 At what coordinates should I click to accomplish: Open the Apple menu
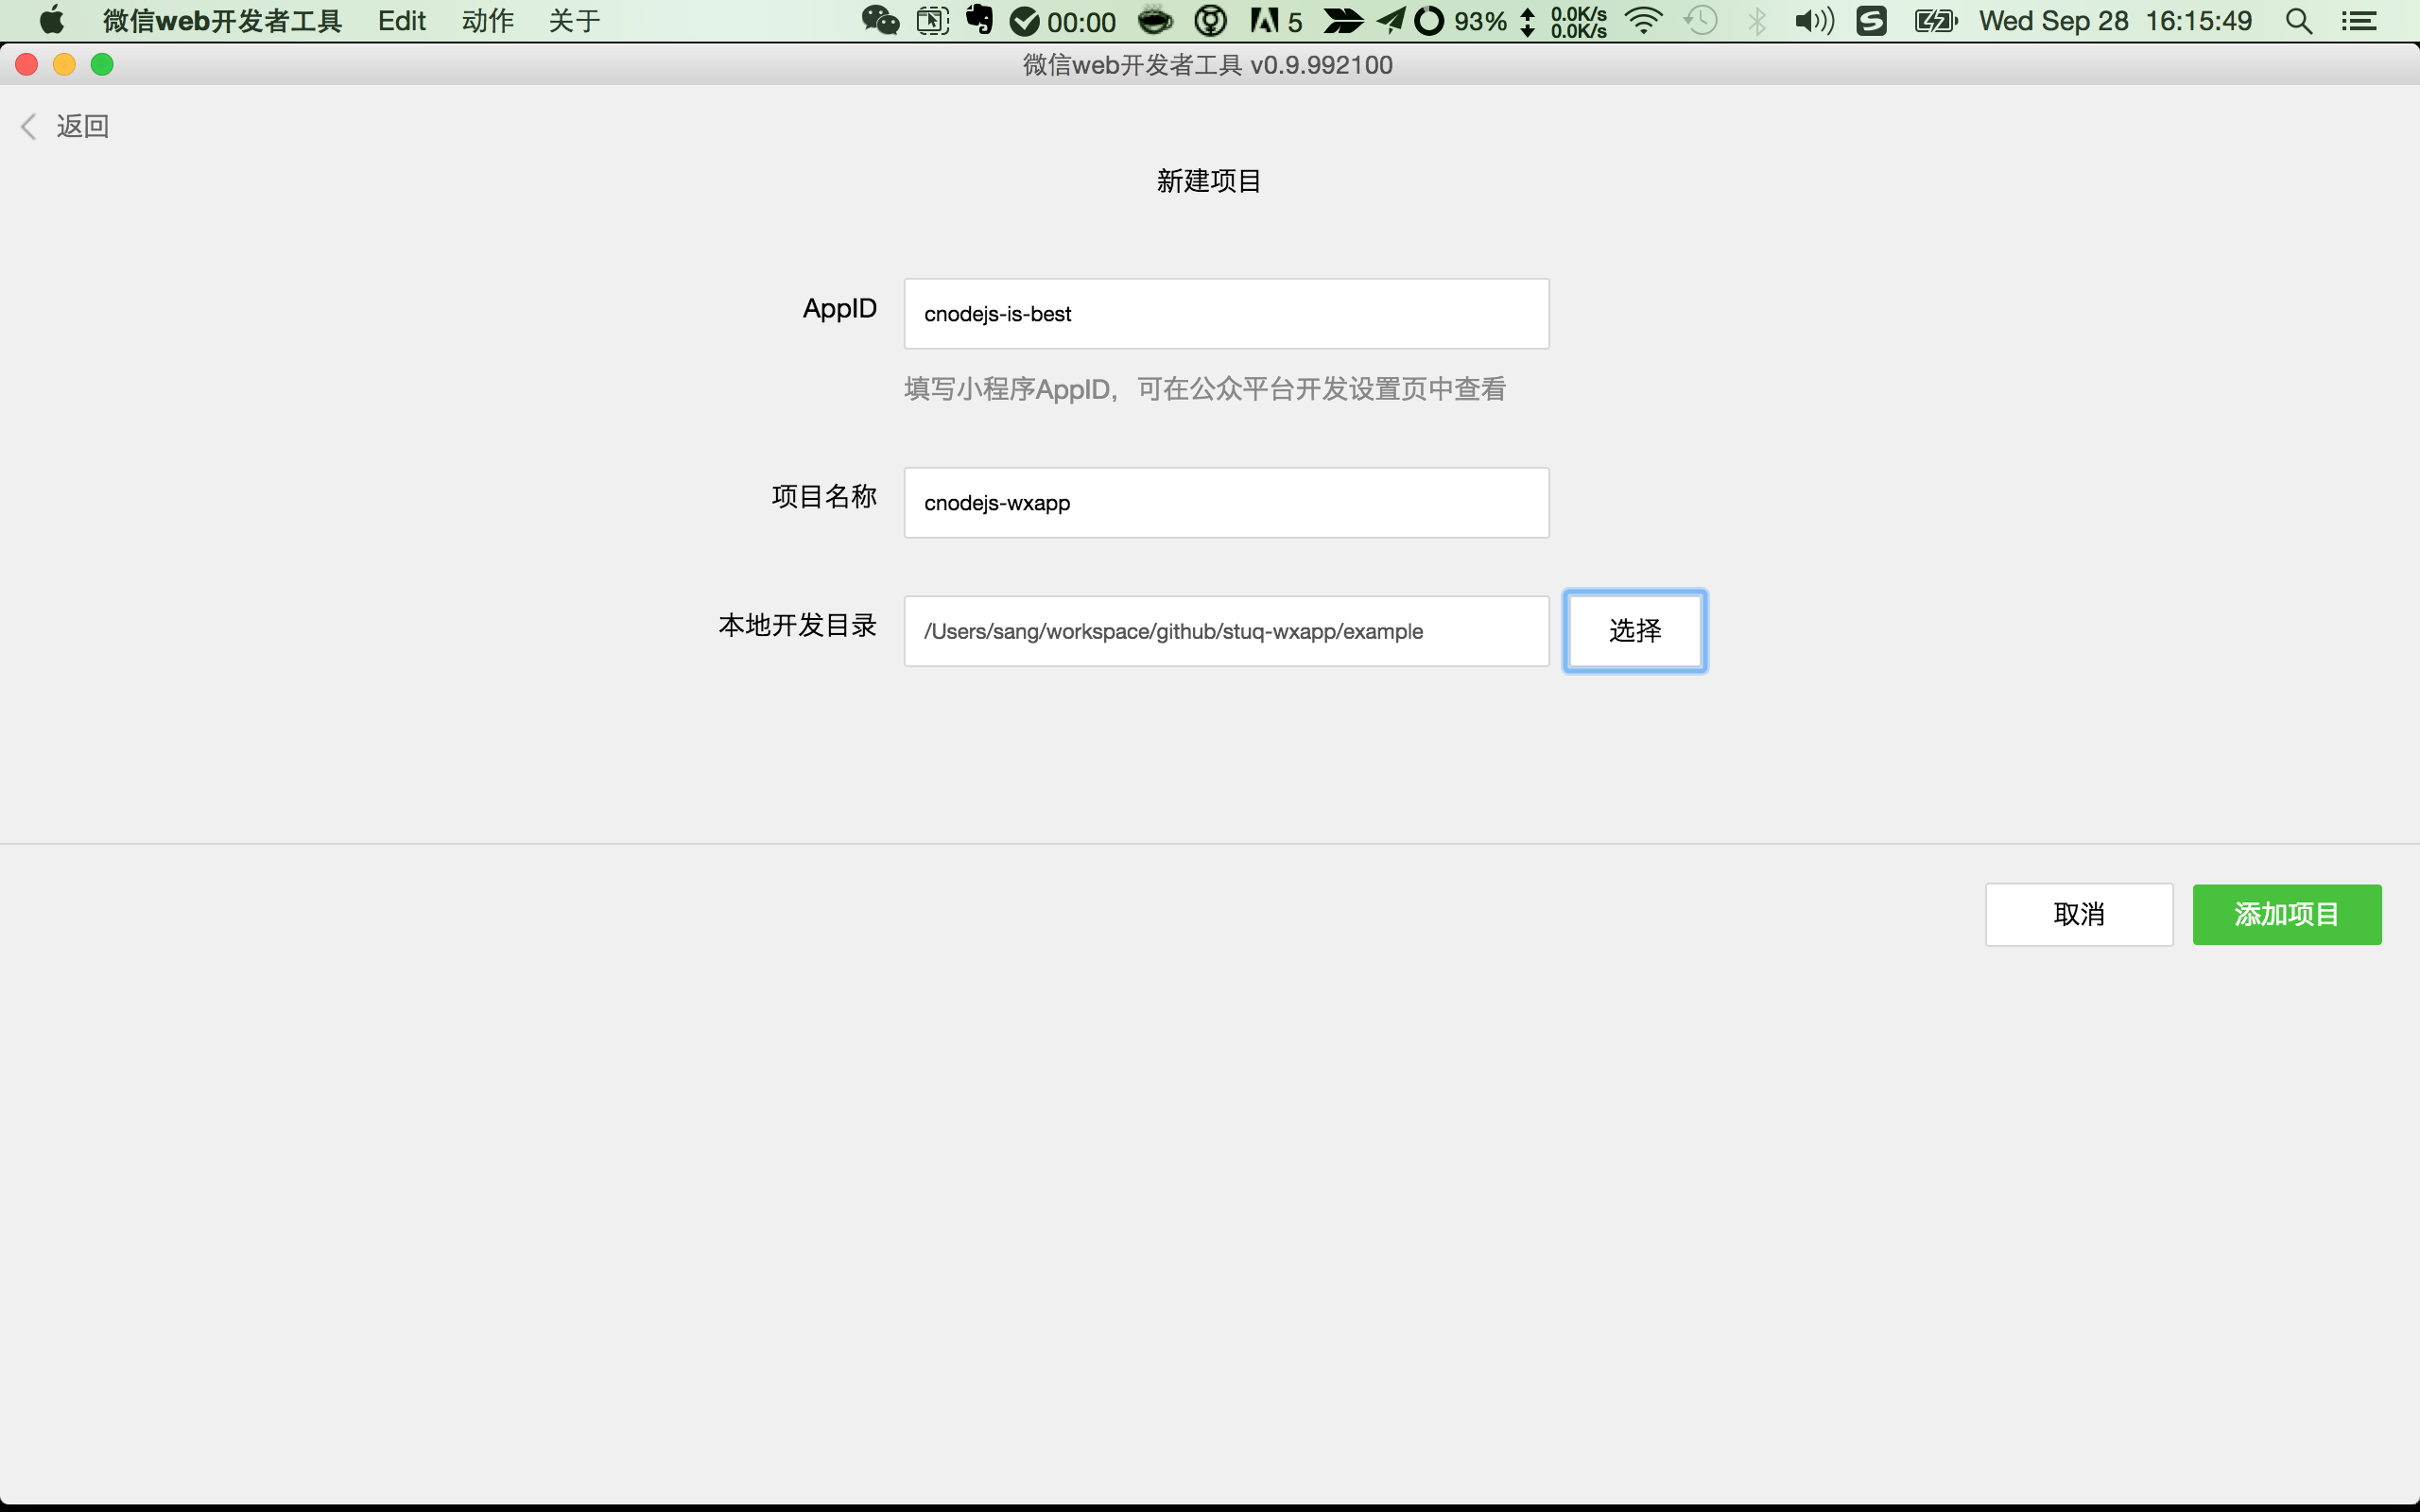click(x=51, y=21)
